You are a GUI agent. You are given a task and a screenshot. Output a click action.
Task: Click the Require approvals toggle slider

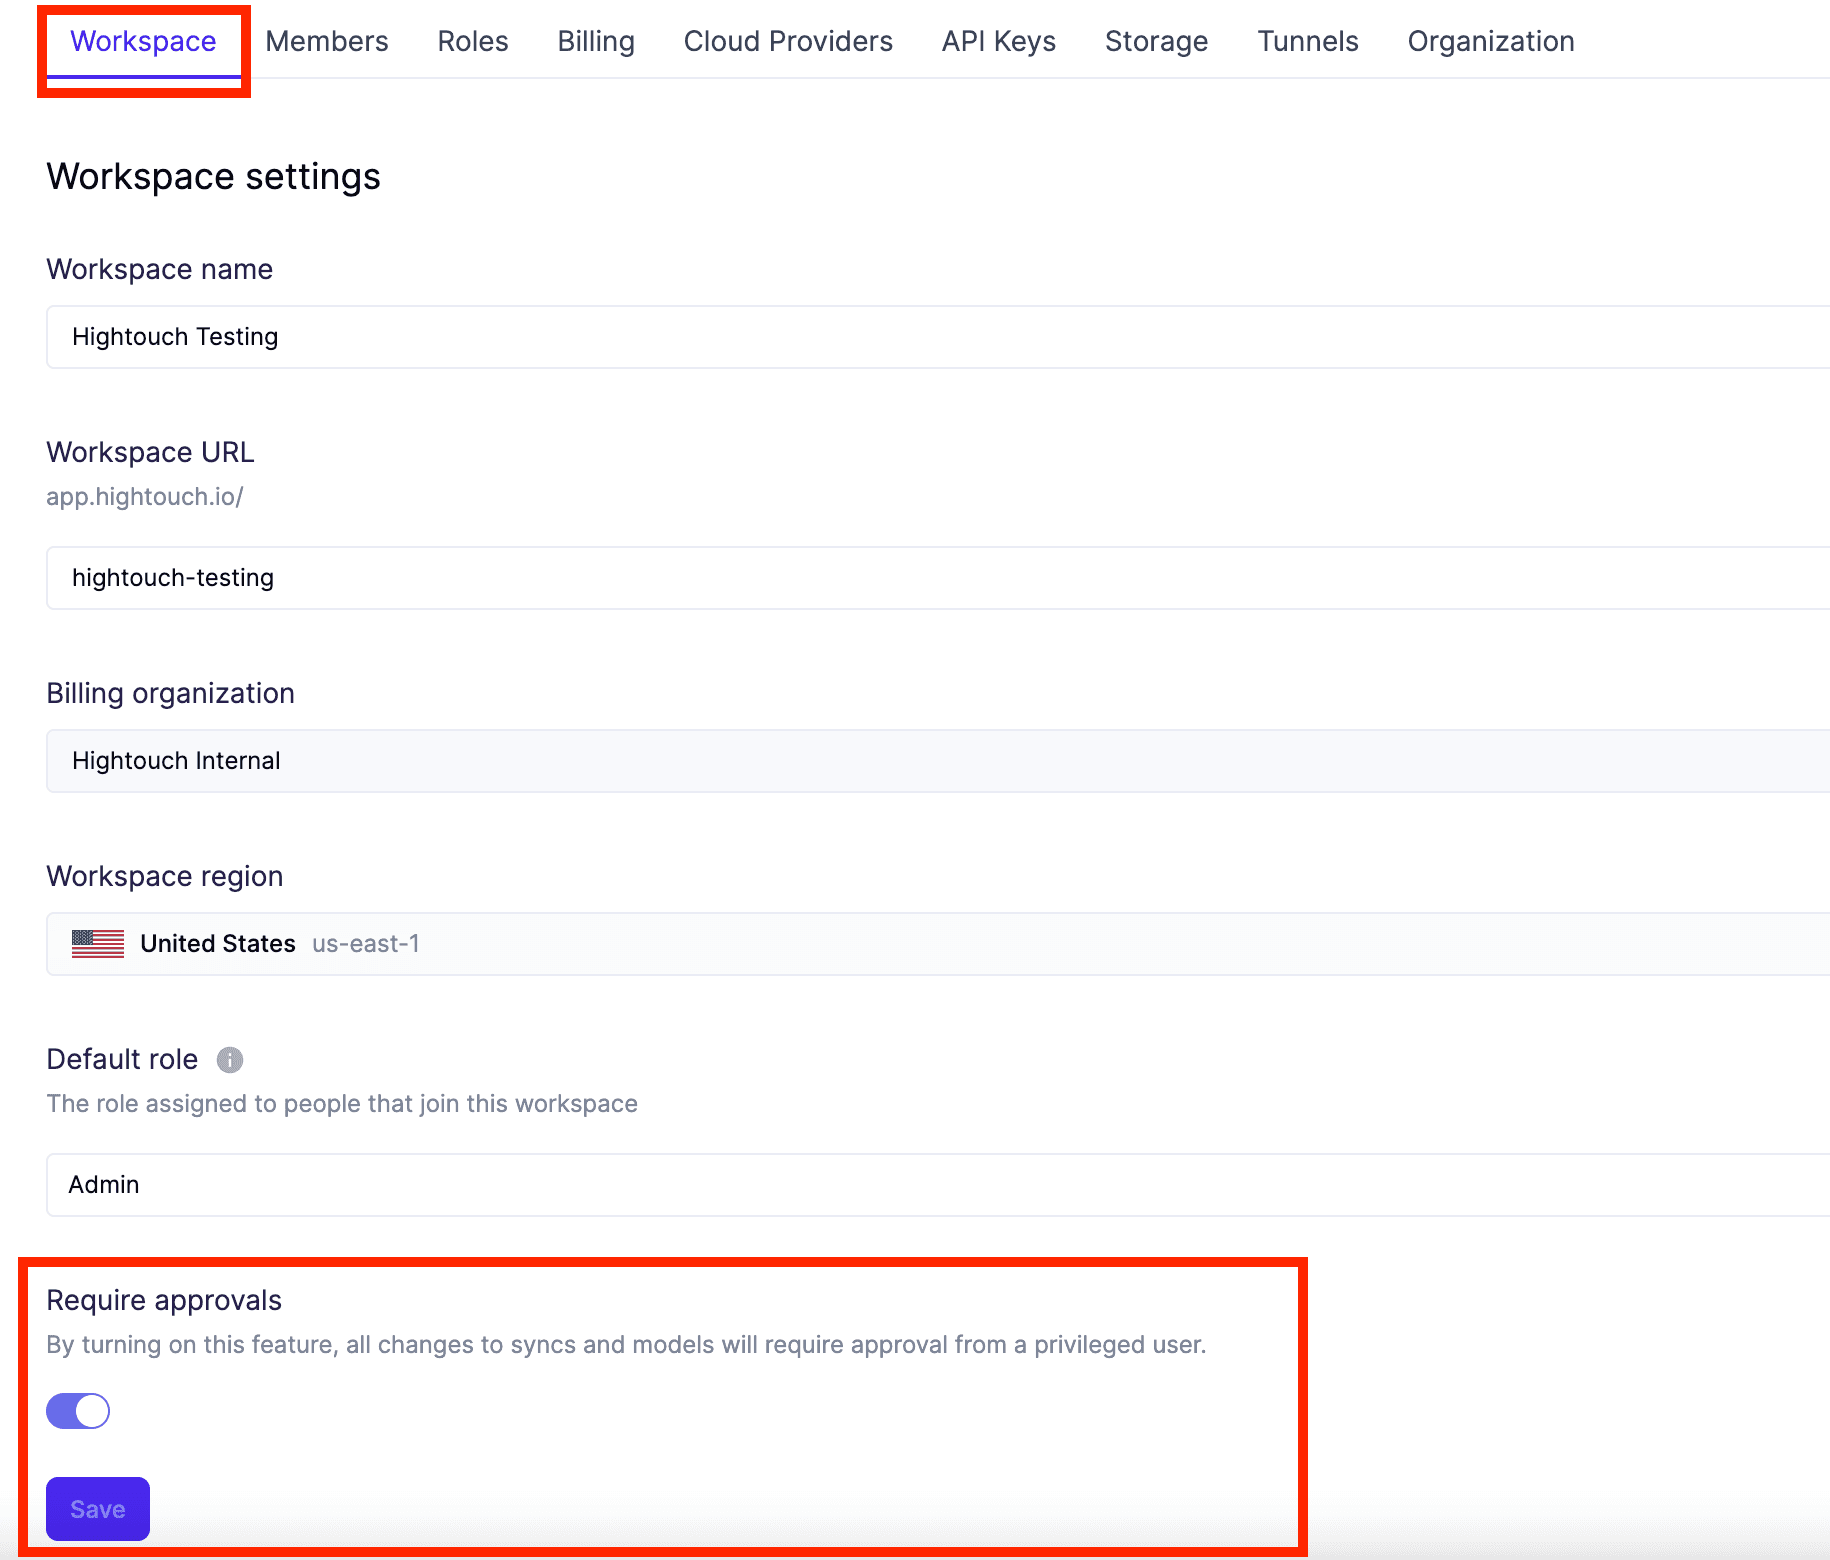pyautogui.click(x=77, y=1410)
